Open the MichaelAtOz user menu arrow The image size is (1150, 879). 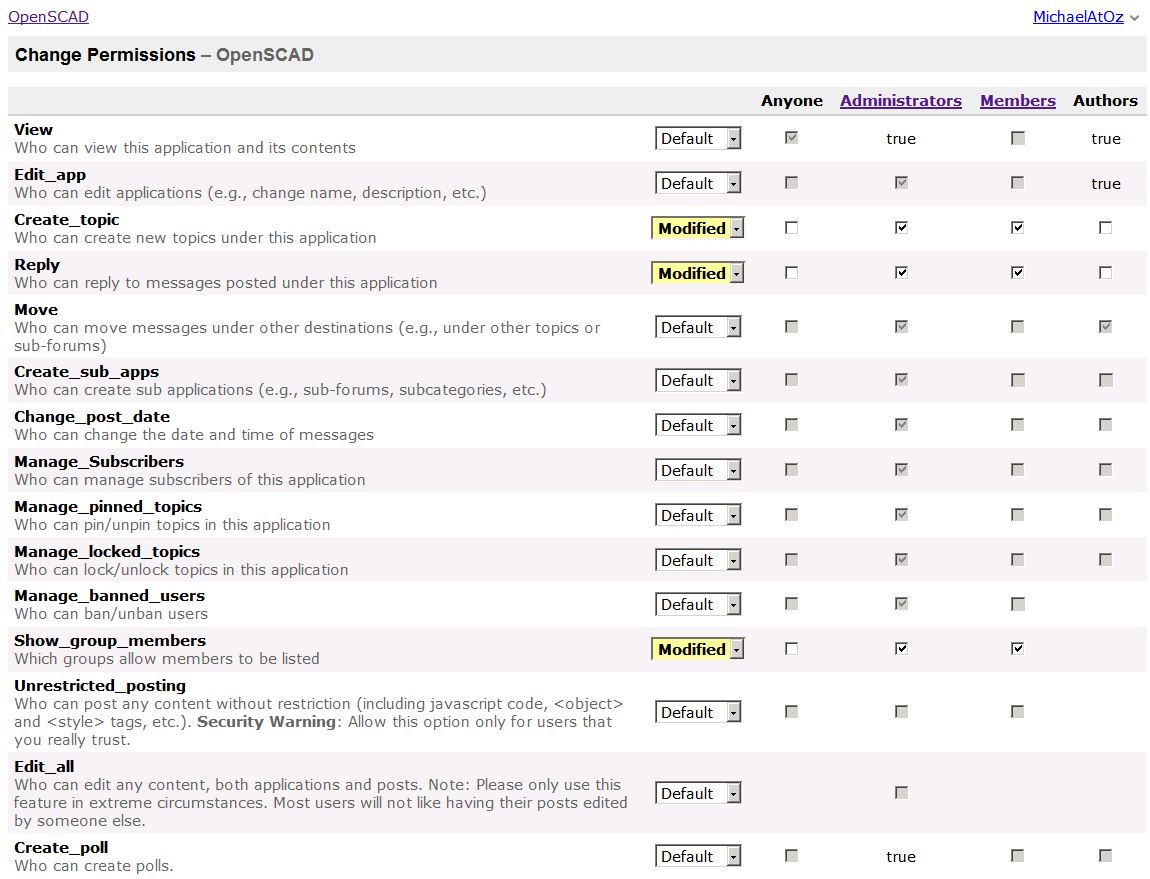coord(1134,18)
